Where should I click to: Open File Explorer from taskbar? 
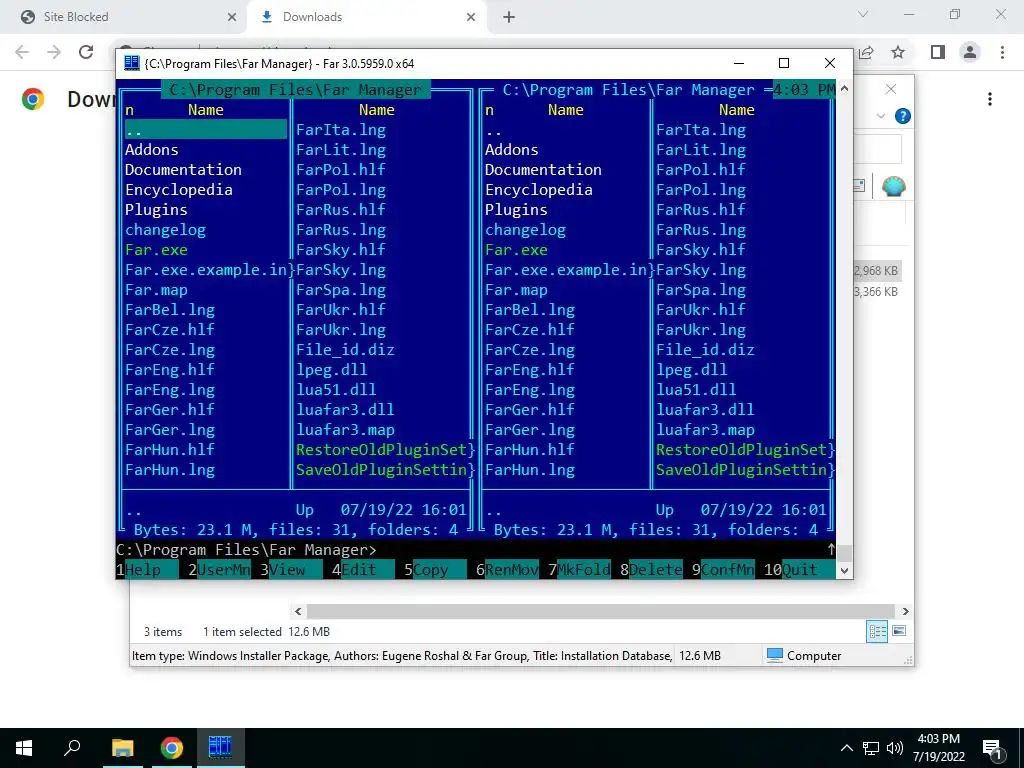pyautogui.click(x=122, y=748)
